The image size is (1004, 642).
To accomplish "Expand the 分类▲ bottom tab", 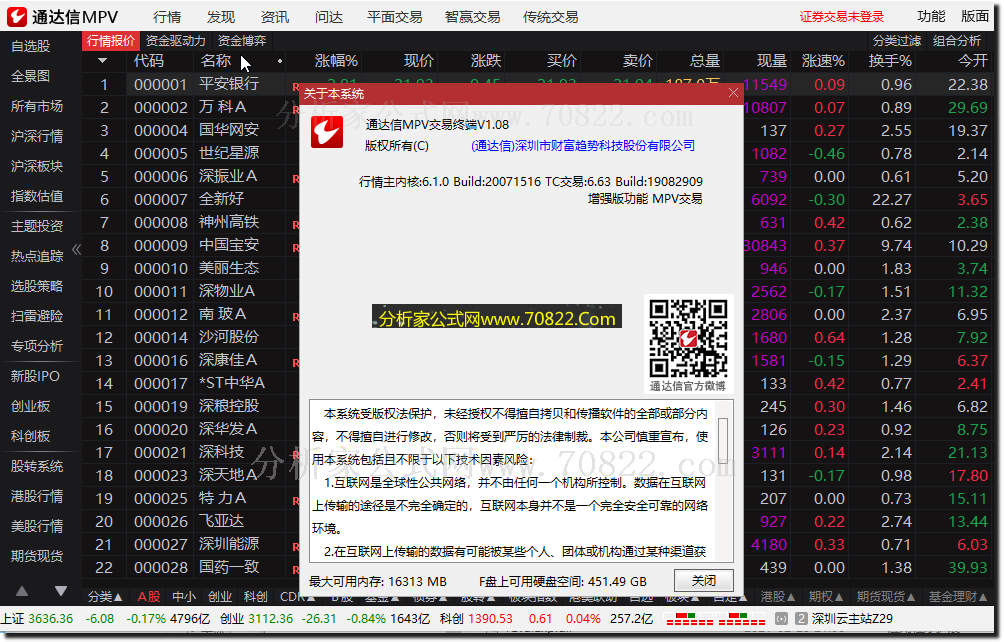I will point(105,597).
